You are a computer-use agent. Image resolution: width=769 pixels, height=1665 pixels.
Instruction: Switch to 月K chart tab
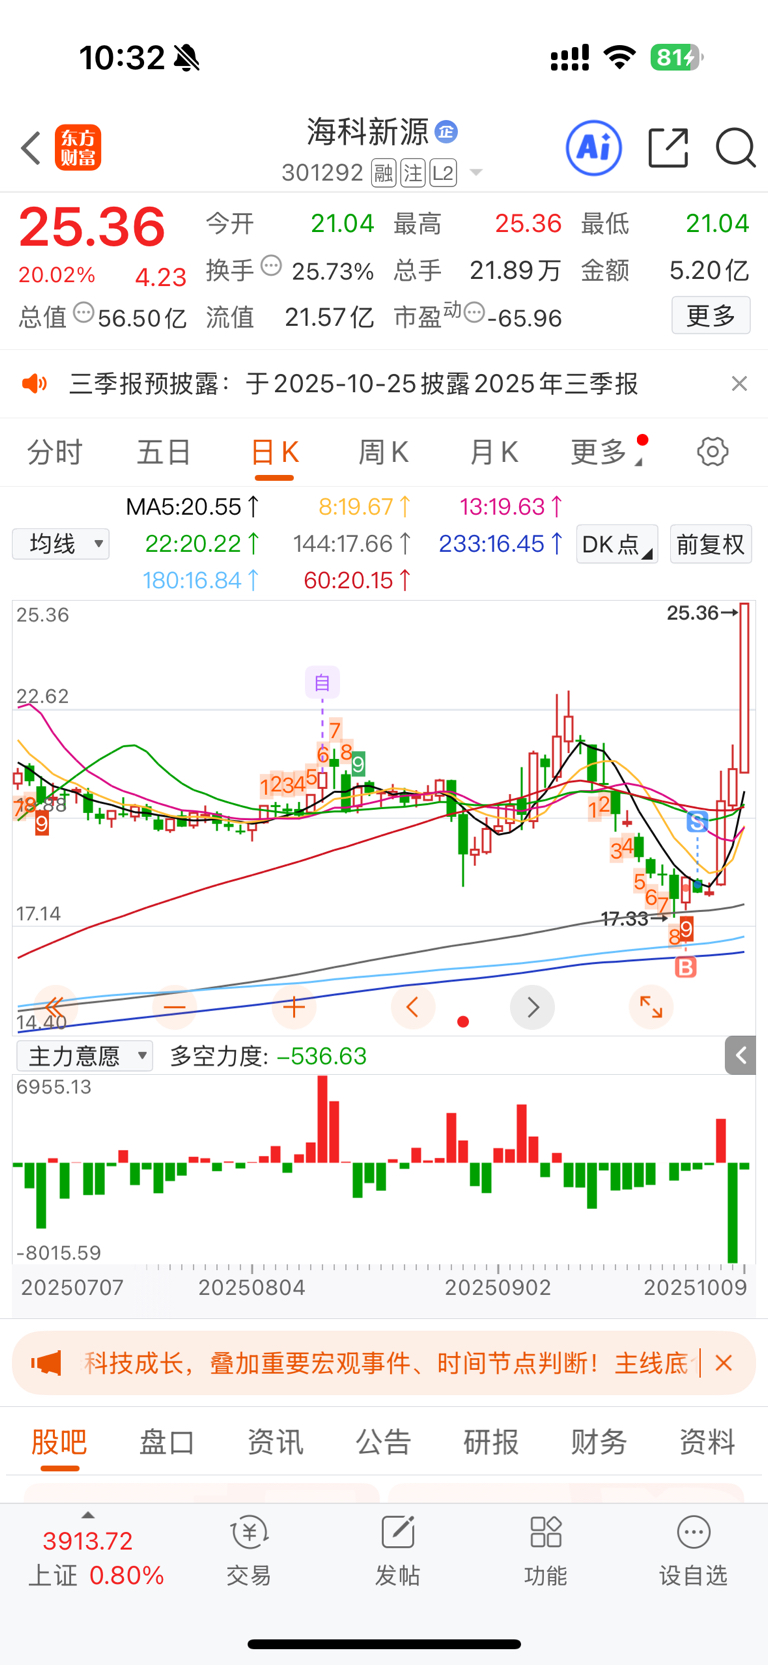[x=494, y=452]
